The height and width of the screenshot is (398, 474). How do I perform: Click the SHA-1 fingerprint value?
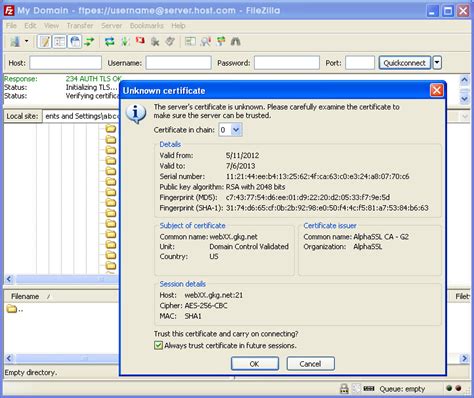point(327,208)
